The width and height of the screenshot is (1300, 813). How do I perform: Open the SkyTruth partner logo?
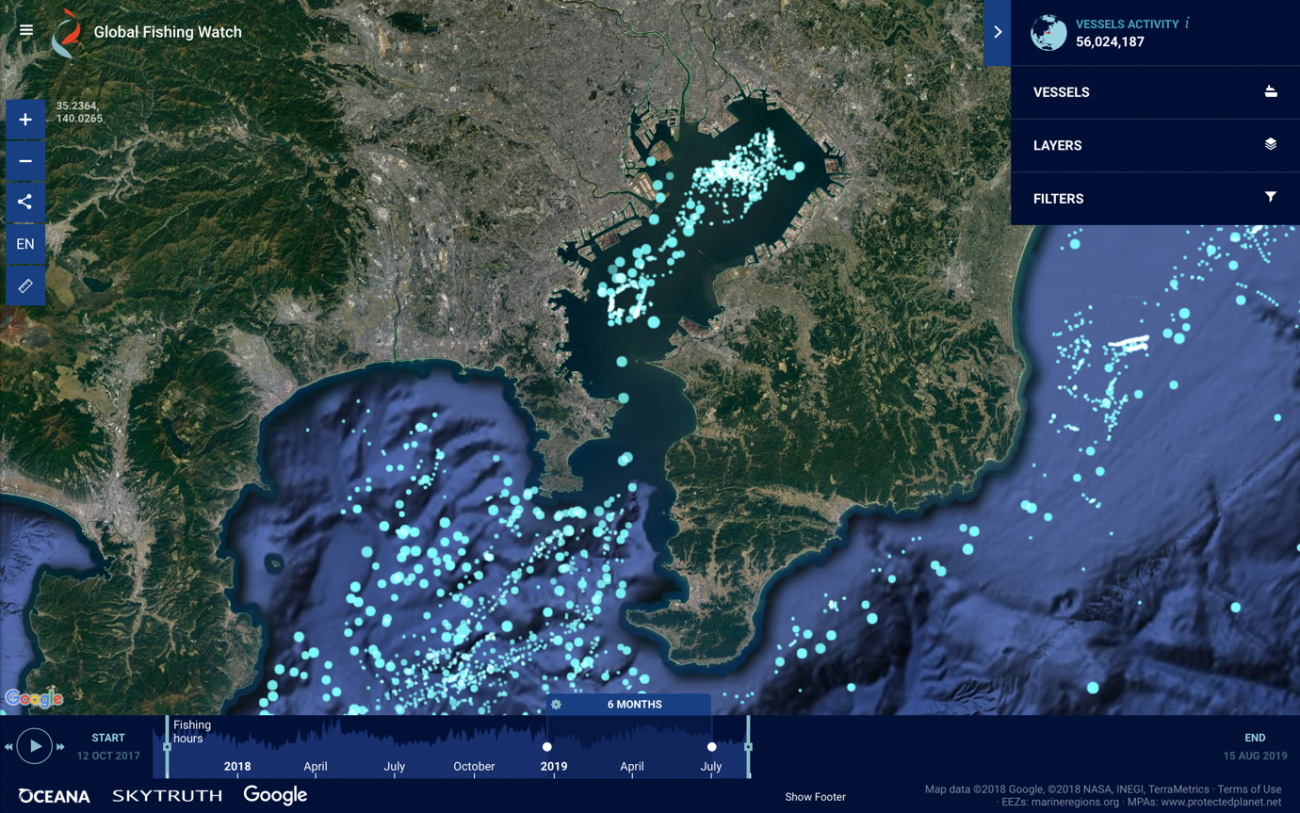click(x=167, y=796)
